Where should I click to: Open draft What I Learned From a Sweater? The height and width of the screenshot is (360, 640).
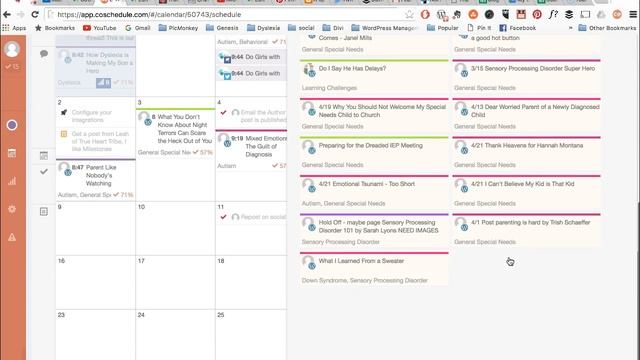374,269
